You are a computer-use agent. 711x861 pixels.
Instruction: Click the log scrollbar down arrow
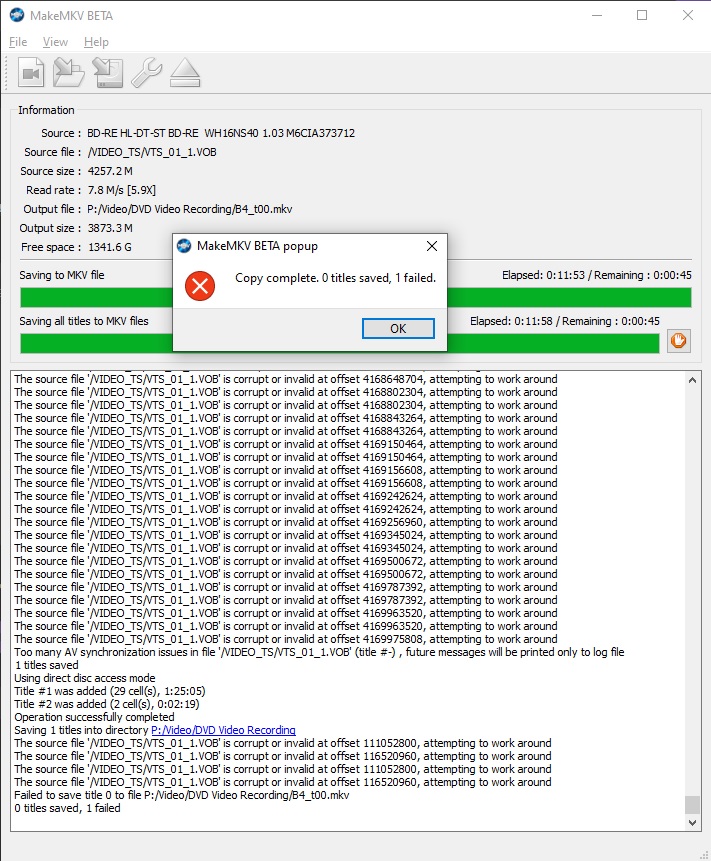click(692, 823)
